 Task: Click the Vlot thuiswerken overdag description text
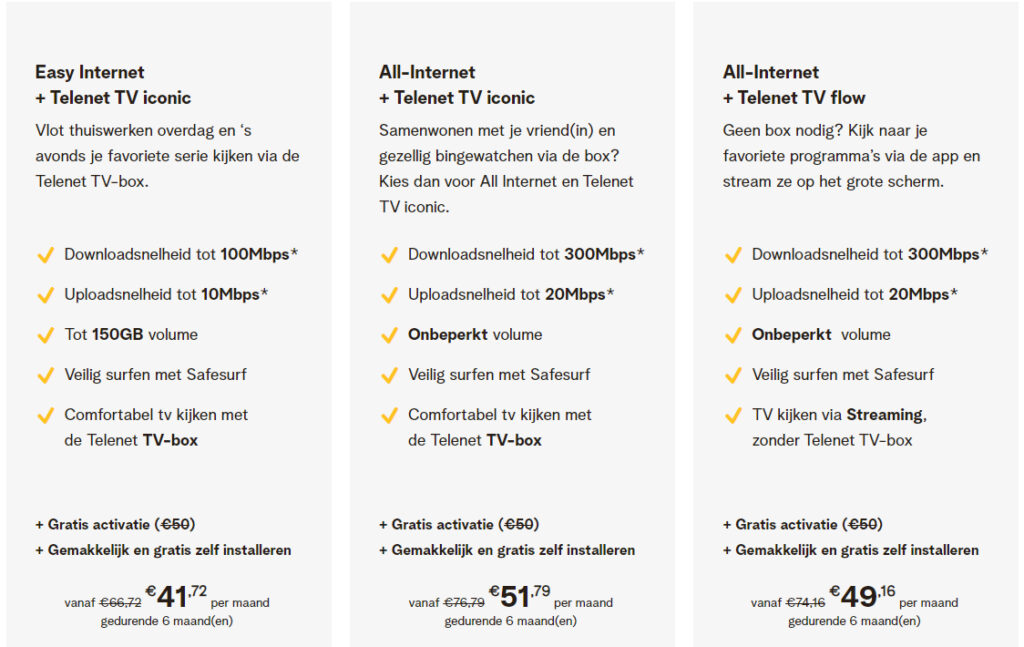click(x=167, y=156)
